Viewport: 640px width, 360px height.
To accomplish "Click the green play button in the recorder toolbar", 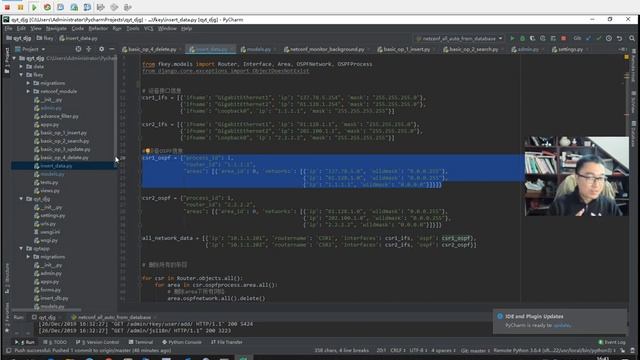I will (x=34, y=7).
